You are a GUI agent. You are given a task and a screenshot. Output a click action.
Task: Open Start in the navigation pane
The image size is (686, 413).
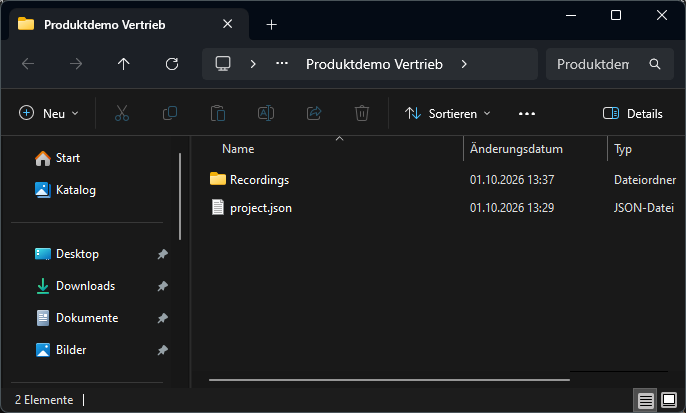pos(57,158)
